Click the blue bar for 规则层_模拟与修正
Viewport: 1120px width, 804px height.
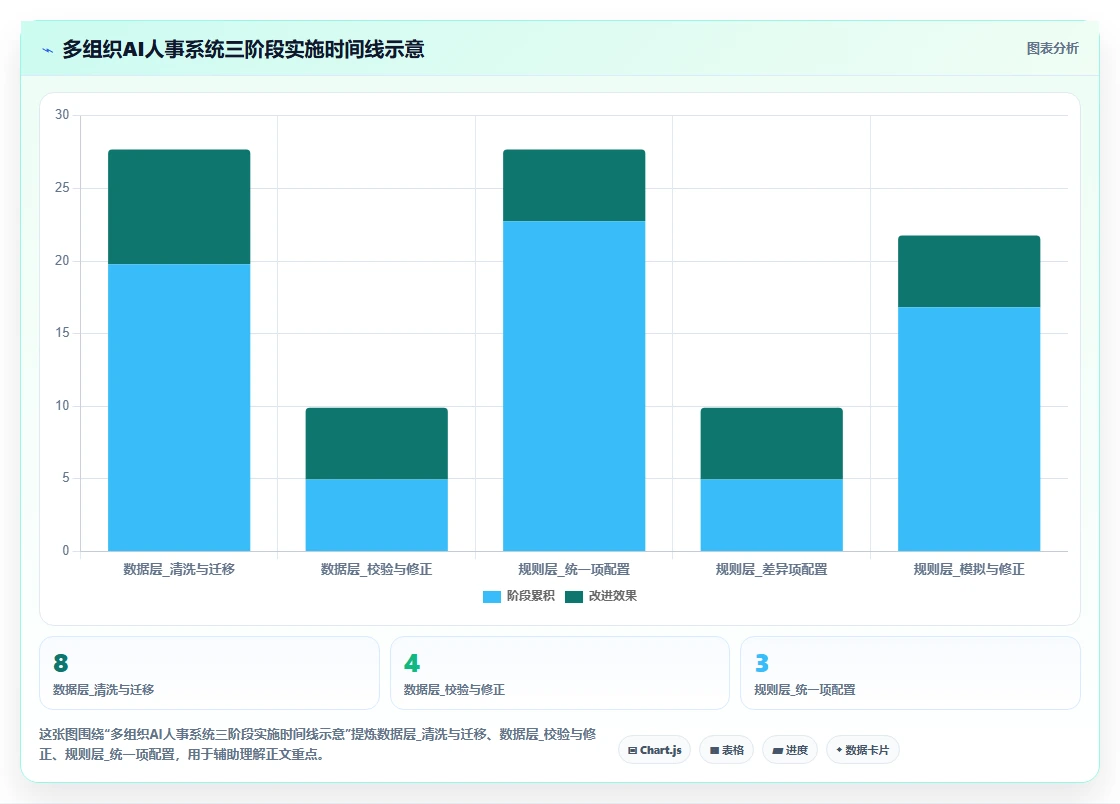coord(969,429)
